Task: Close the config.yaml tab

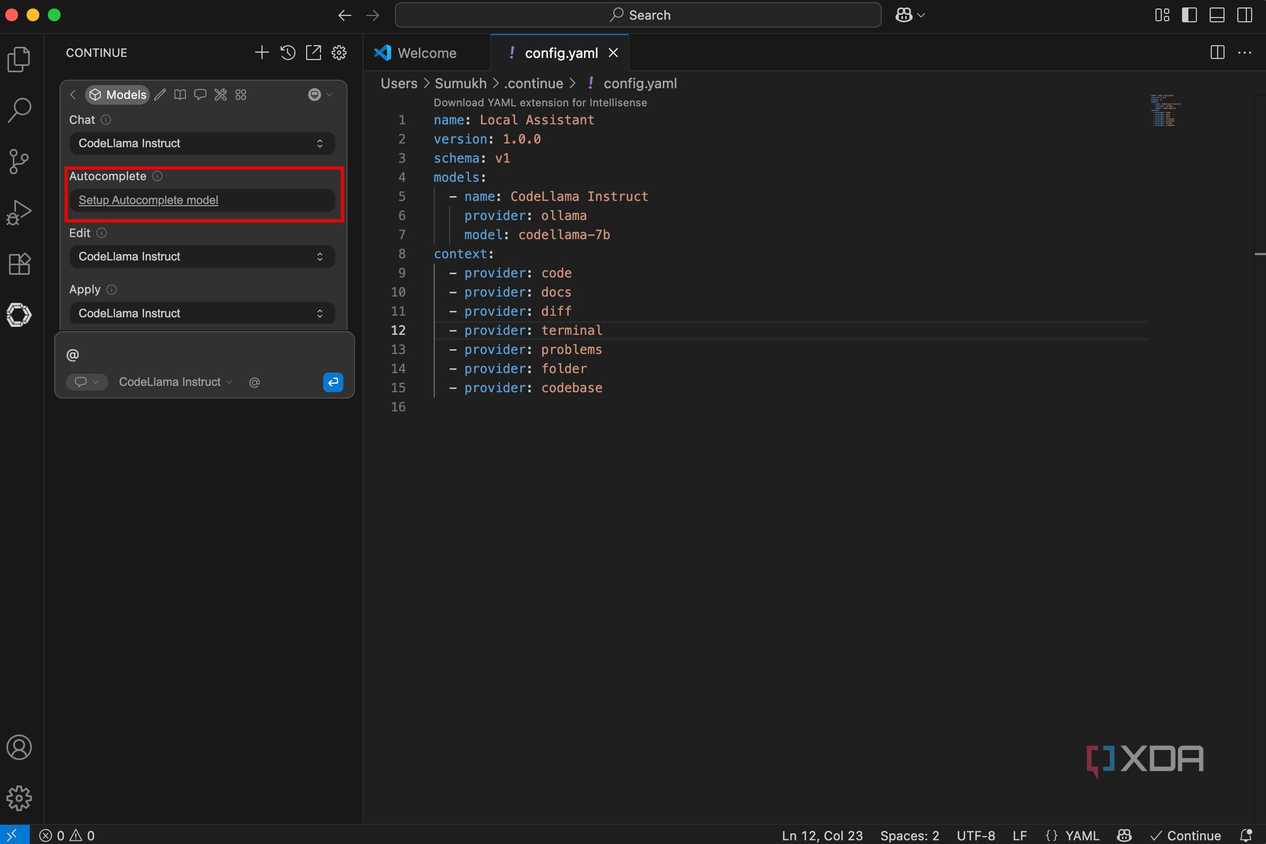Action: click(x=613, y=53)
